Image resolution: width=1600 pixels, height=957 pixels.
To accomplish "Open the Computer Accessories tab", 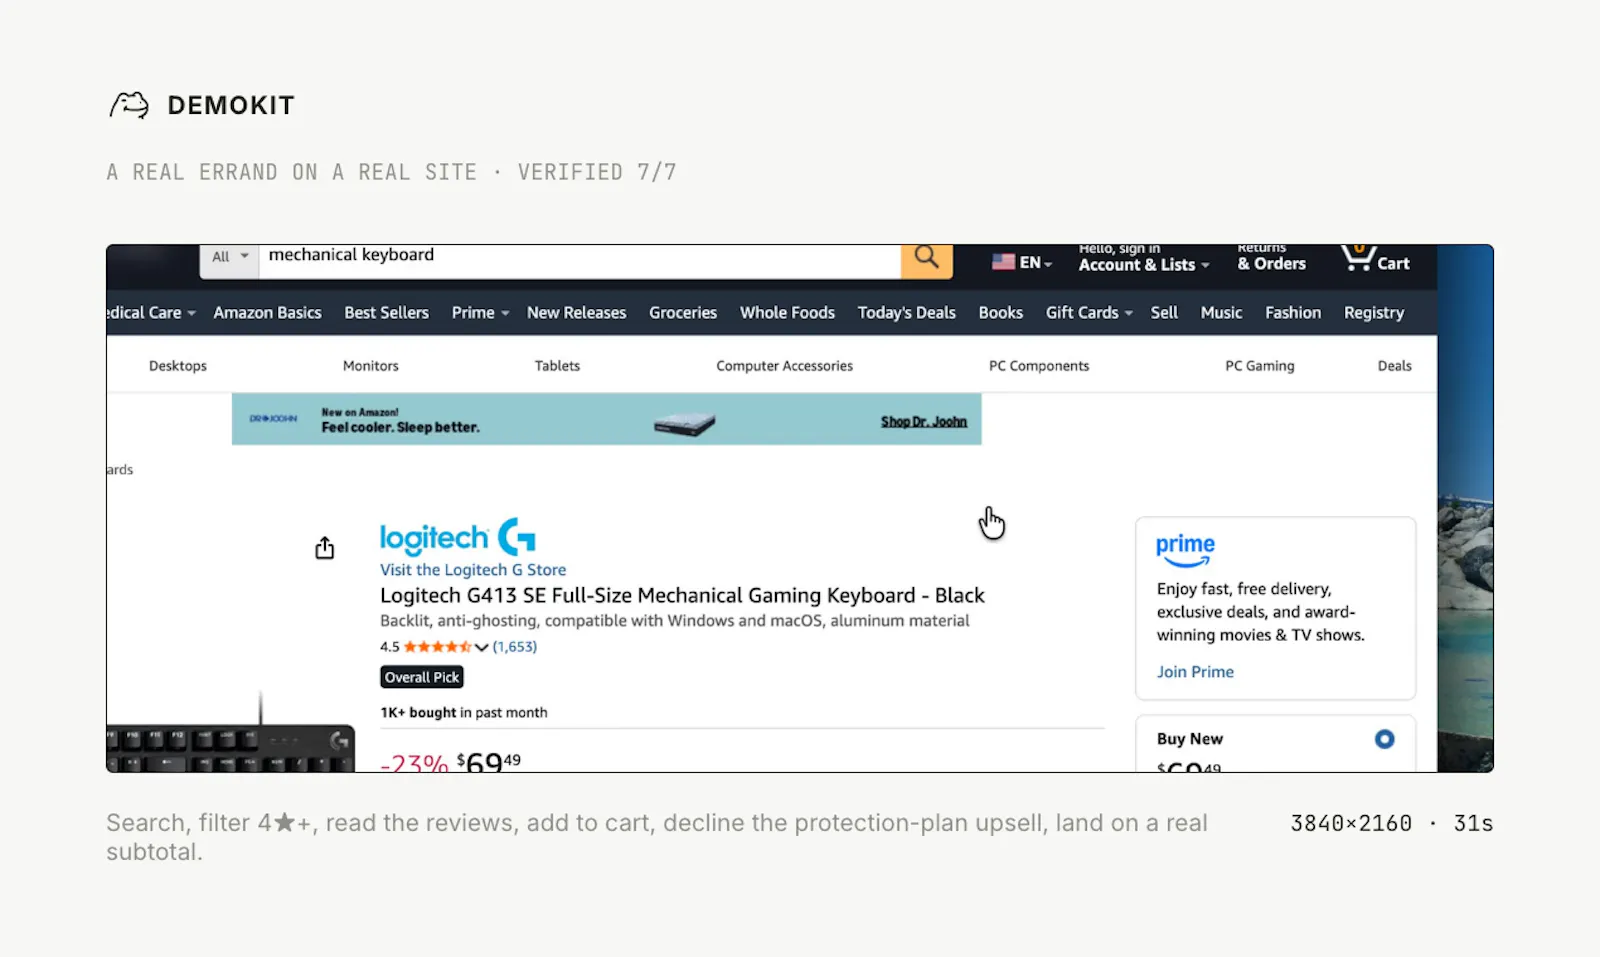I will (x=785, y=366).
